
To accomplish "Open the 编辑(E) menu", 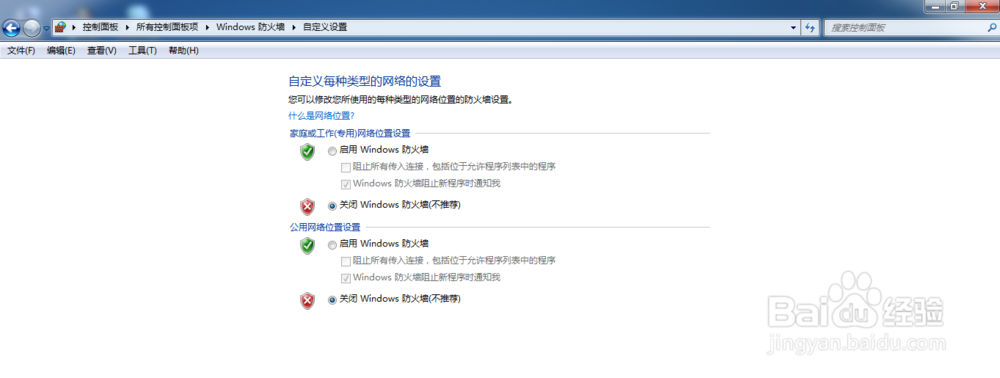I will 61,50.
